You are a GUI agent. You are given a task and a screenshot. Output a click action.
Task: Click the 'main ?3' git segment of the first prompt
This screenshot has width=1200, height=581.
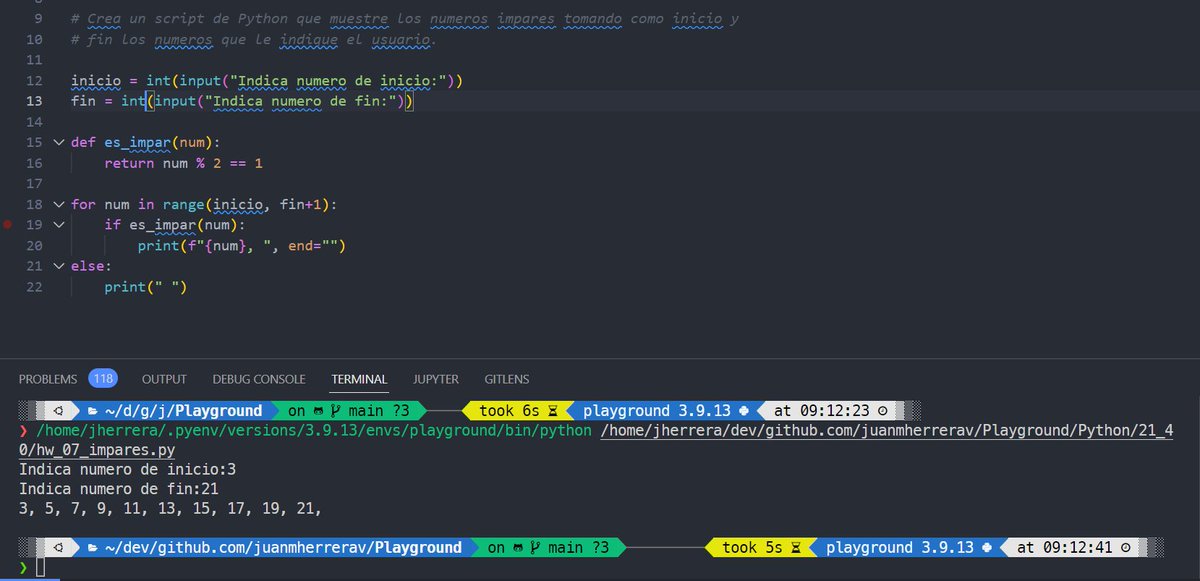pyautogui.click(x=349, y=411)
